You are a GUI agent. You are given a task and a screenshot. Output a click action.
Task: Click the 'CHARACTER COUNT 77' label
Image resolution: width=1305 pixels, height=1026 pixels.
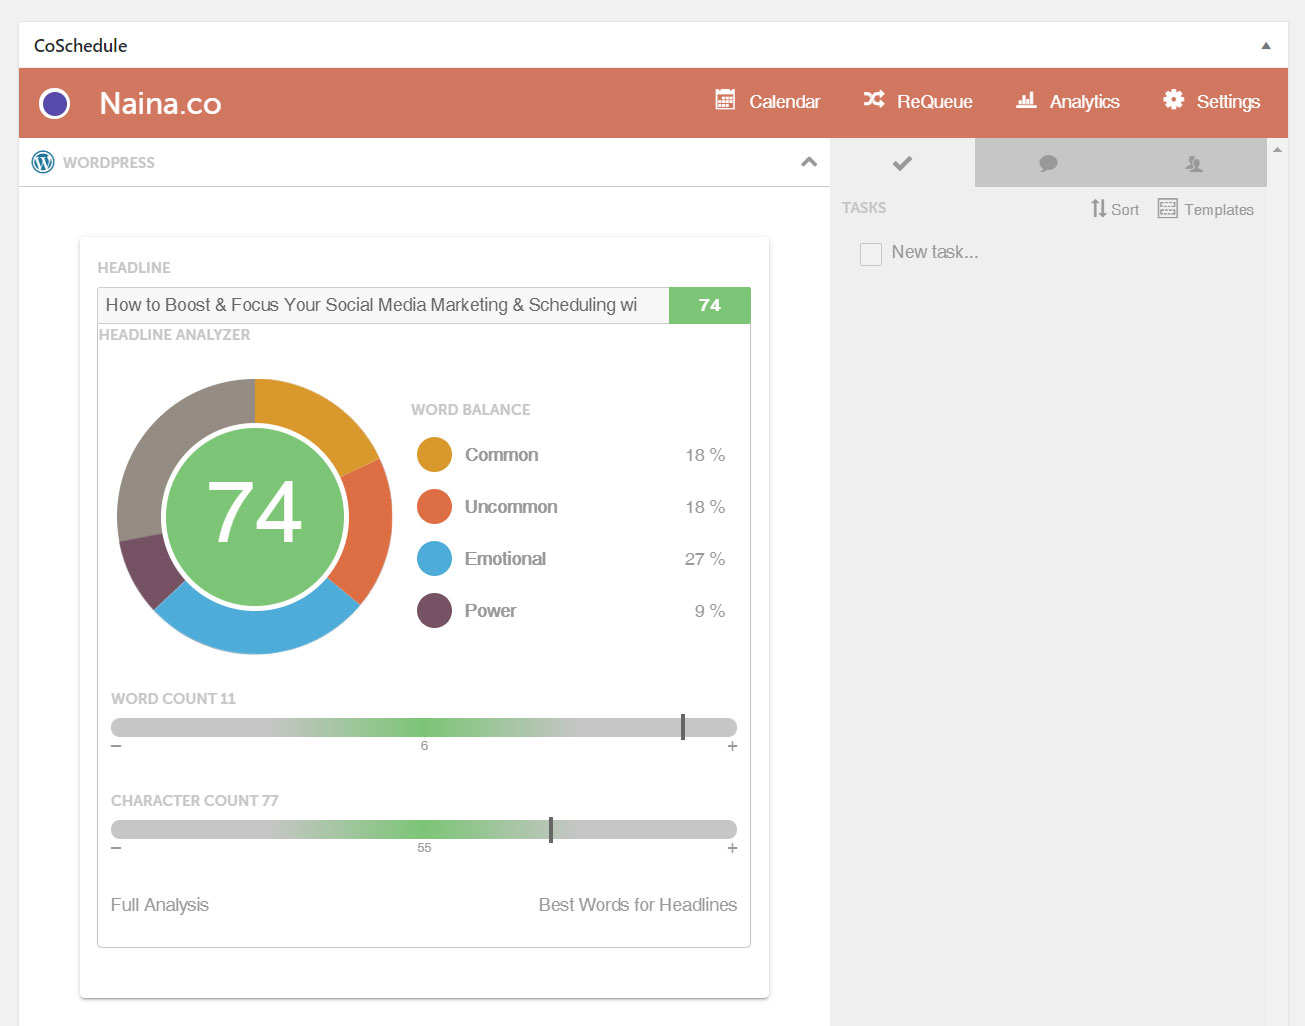[x=195, y=801]
